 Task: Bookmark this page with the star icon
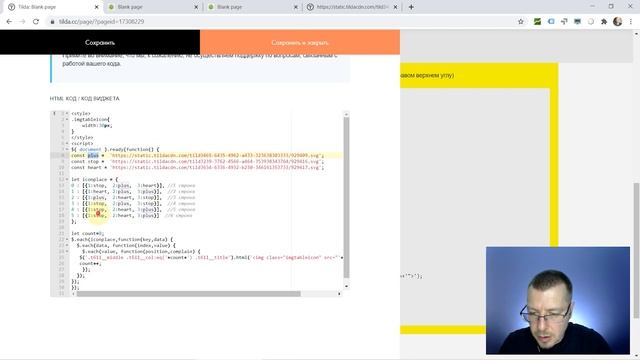point(521,22)
